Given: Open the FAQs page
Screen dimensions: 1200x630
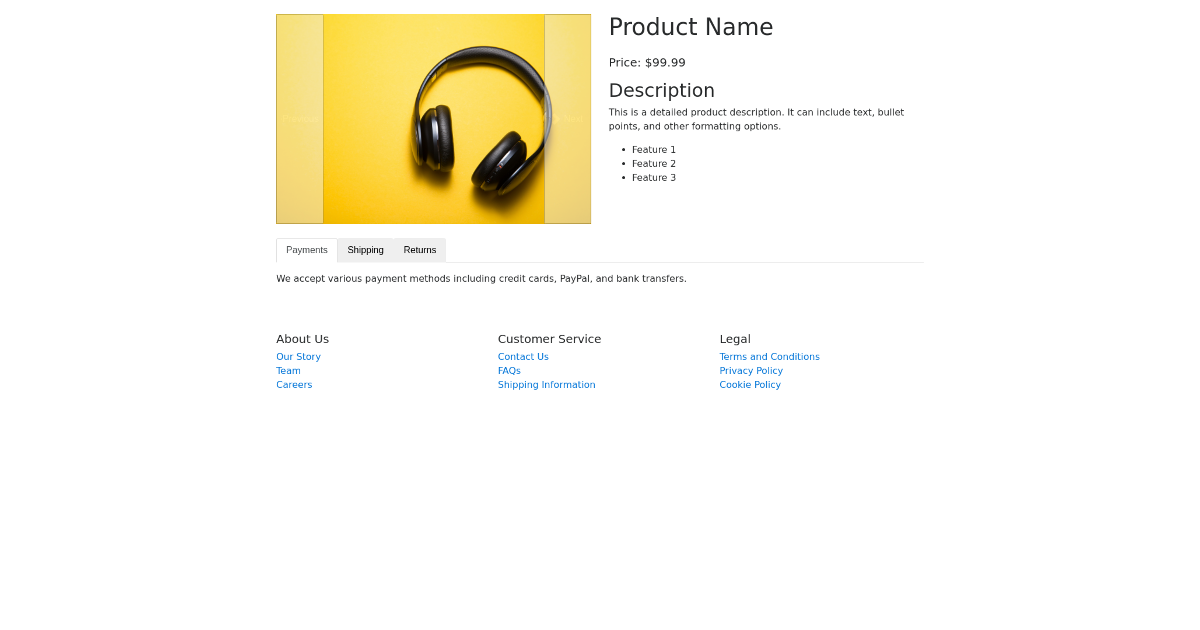Looking at the screenshot, I should click(509, 370).
